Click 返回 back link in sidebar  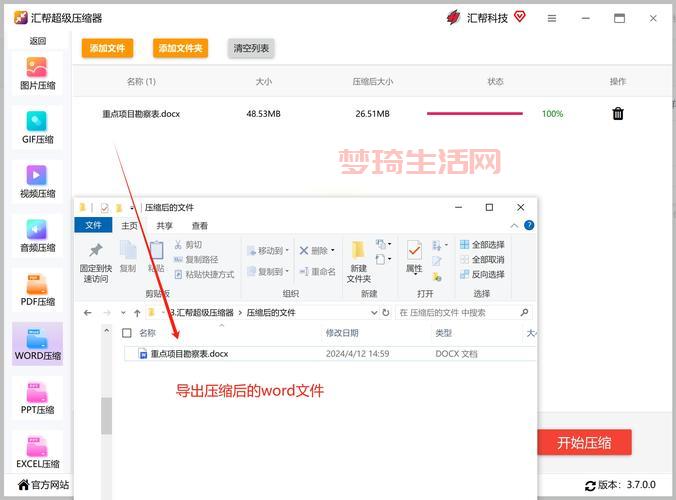click(x=38, y=41)
